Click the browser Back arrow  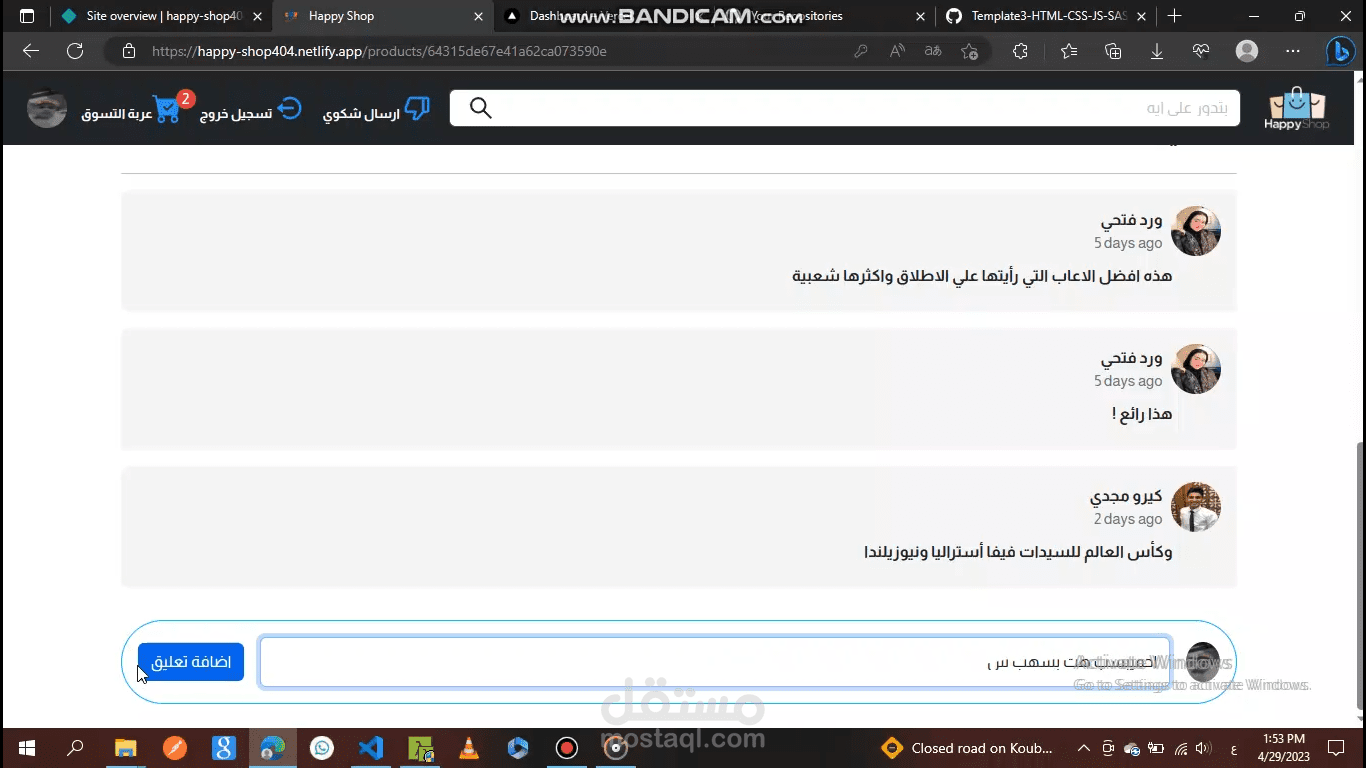[x=30, y=51]
